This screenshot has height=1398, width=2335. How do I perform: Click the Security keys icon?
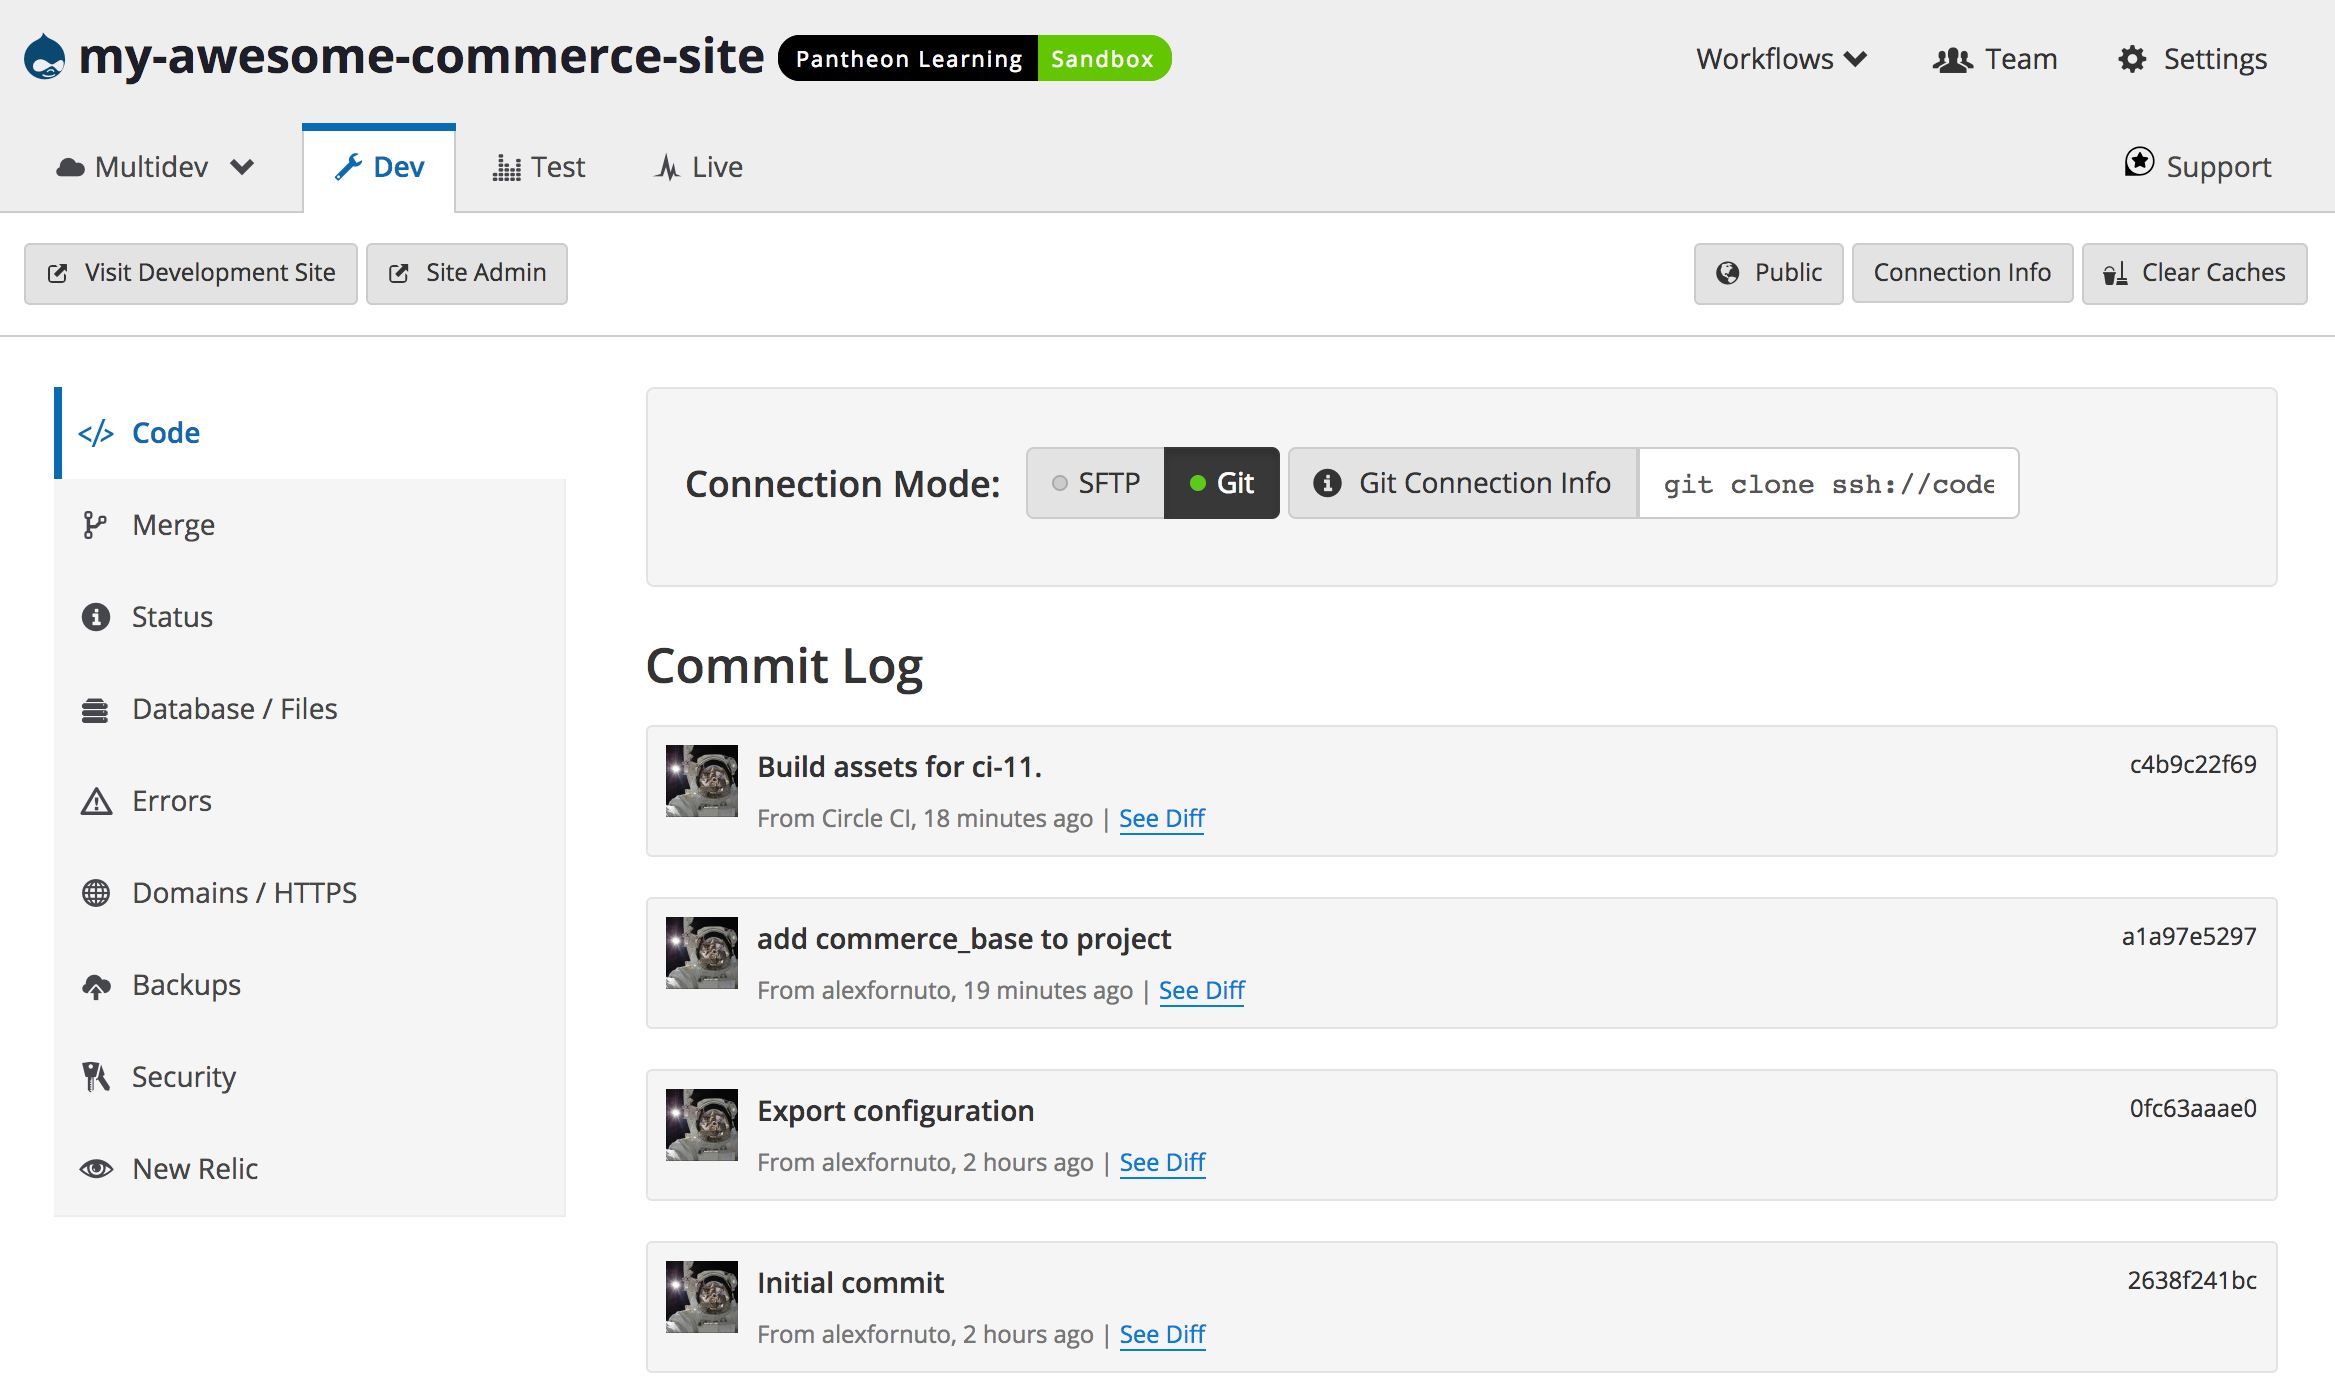[95, 1077]
